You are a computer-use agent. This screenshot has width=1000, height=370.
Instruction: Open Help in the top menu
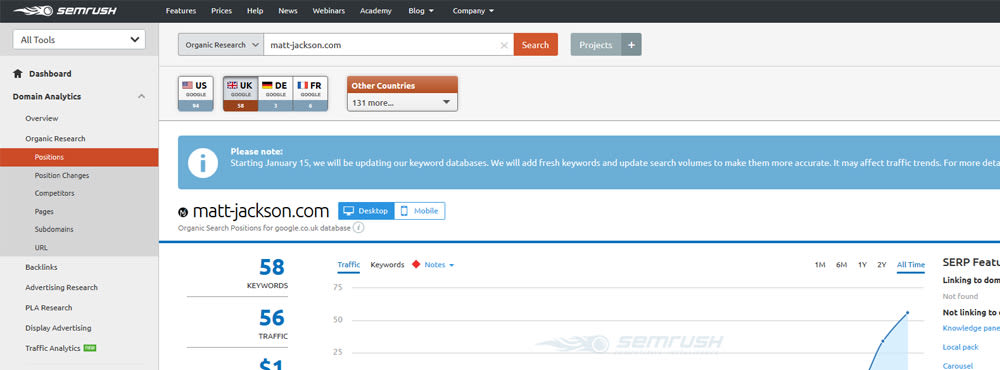coord(255,11)
